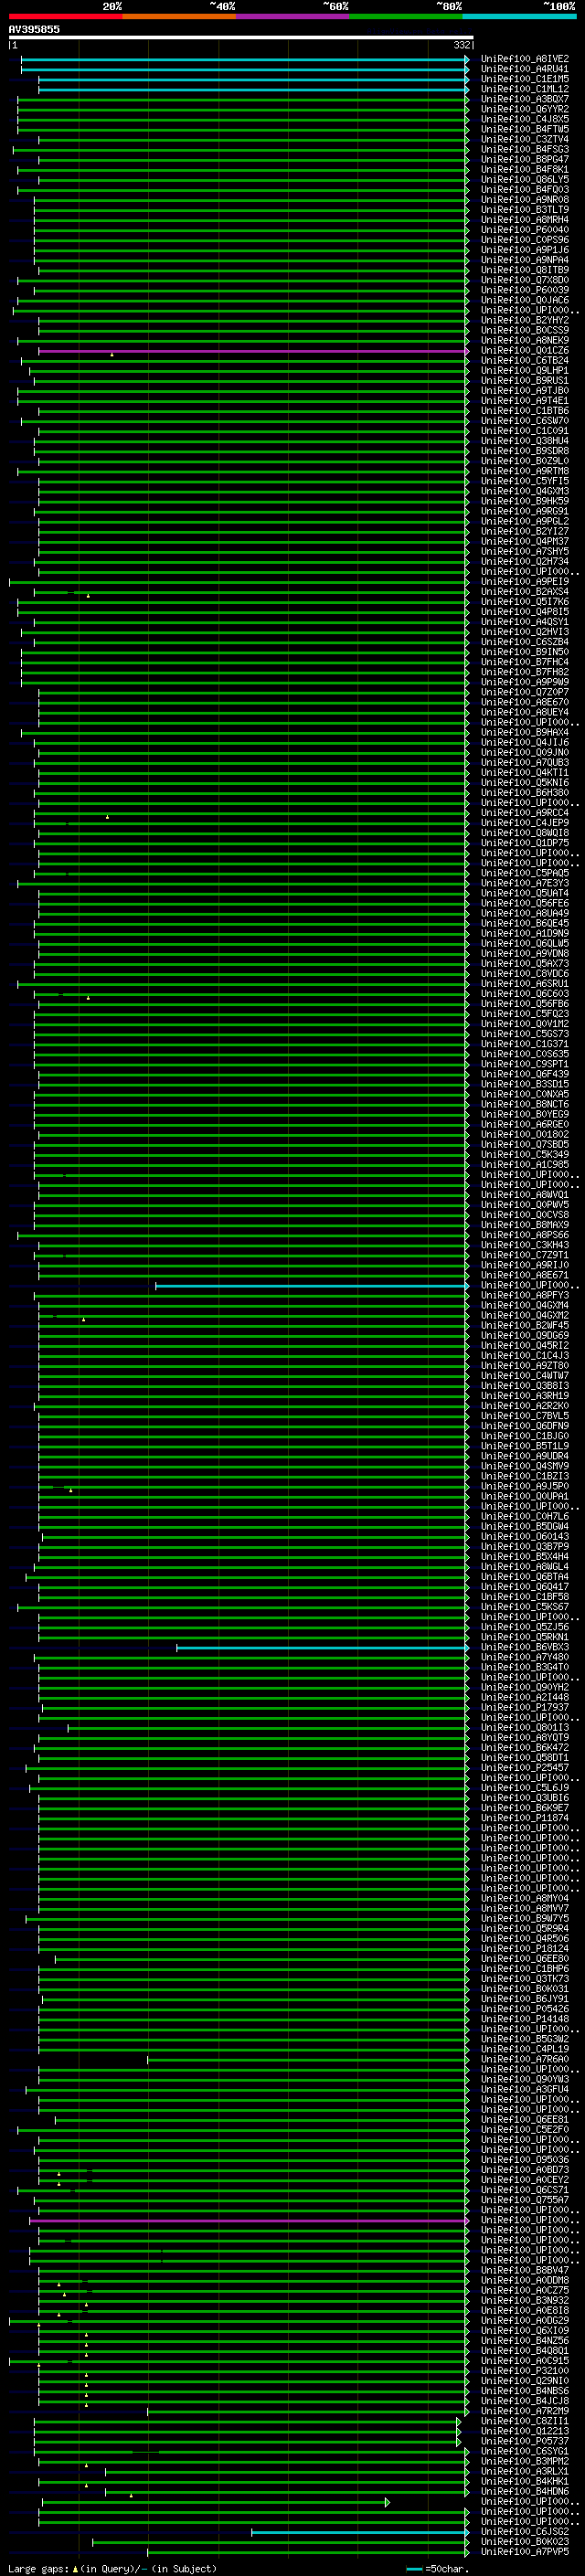Open hit UniRef100_Q5ZJ56
The image size is (585, 2576).
(525, 1627)
